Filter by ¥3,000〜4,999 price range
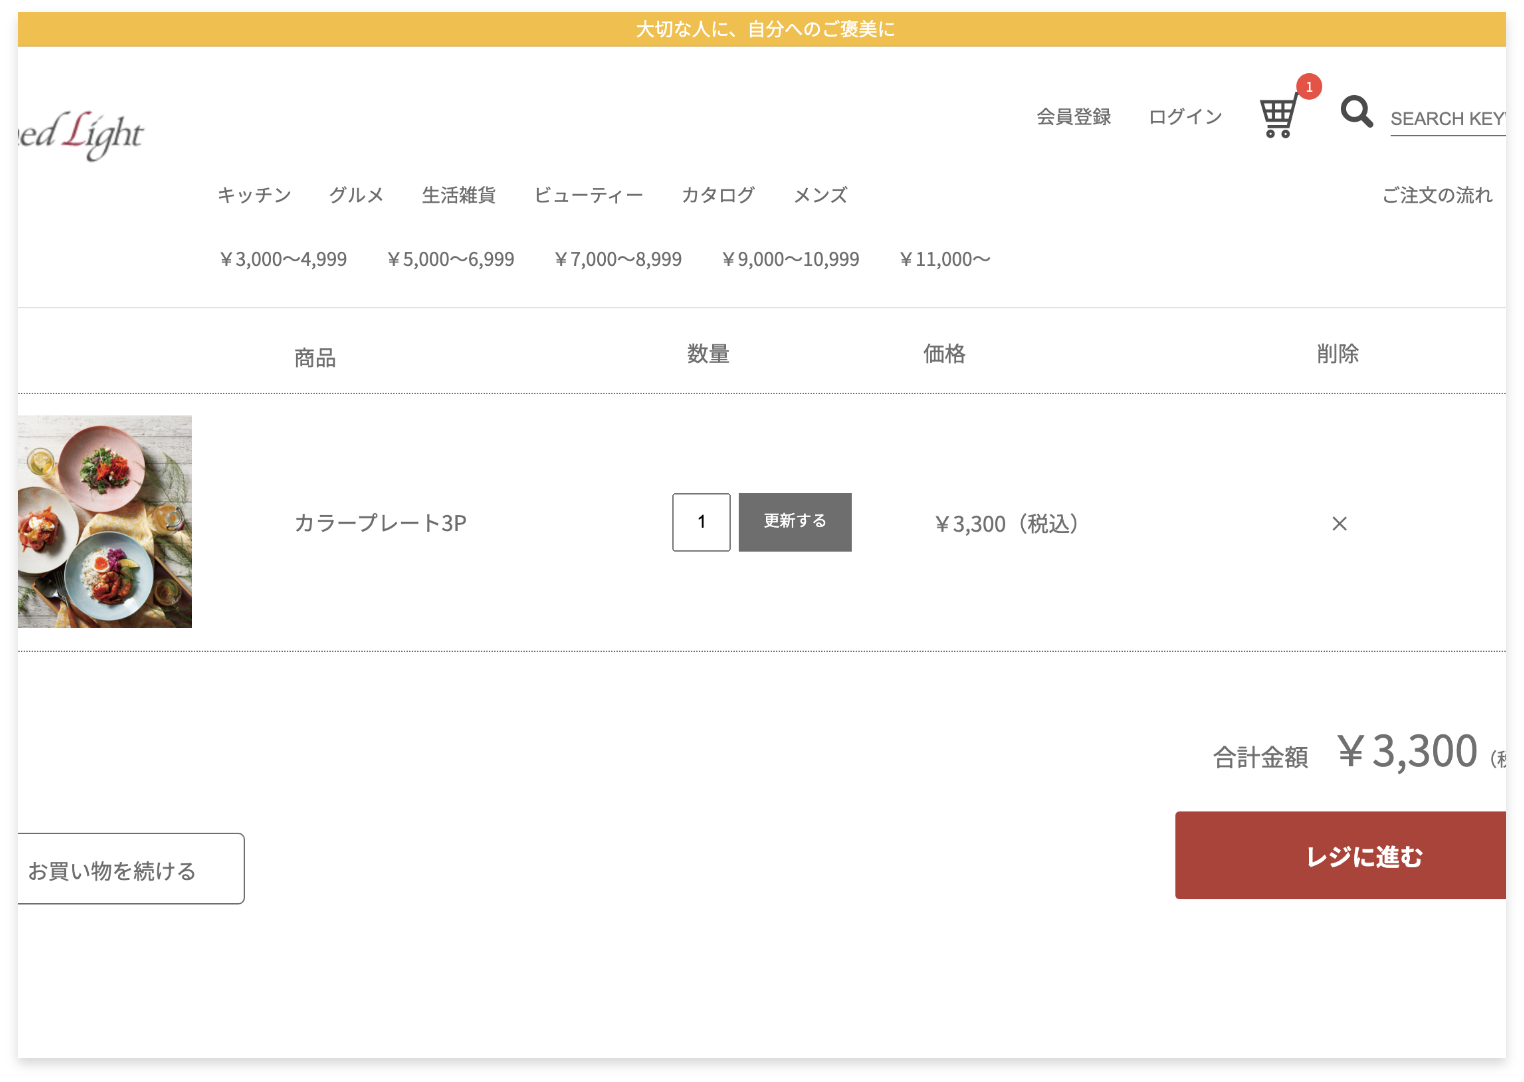This screenshot has width=1524, height=1082. click(x=283, y=260)
